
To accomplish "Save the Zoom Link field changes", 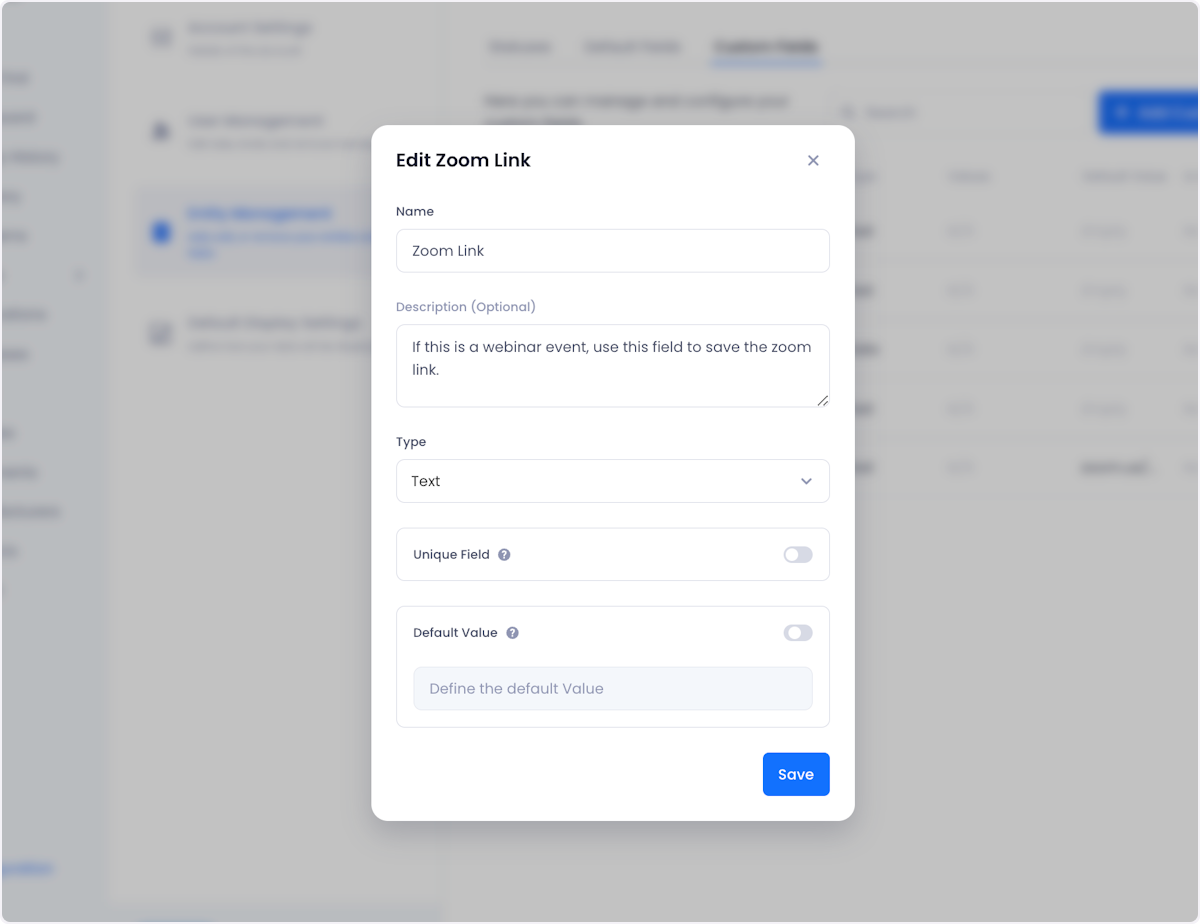I will click(x=796, y=774).
